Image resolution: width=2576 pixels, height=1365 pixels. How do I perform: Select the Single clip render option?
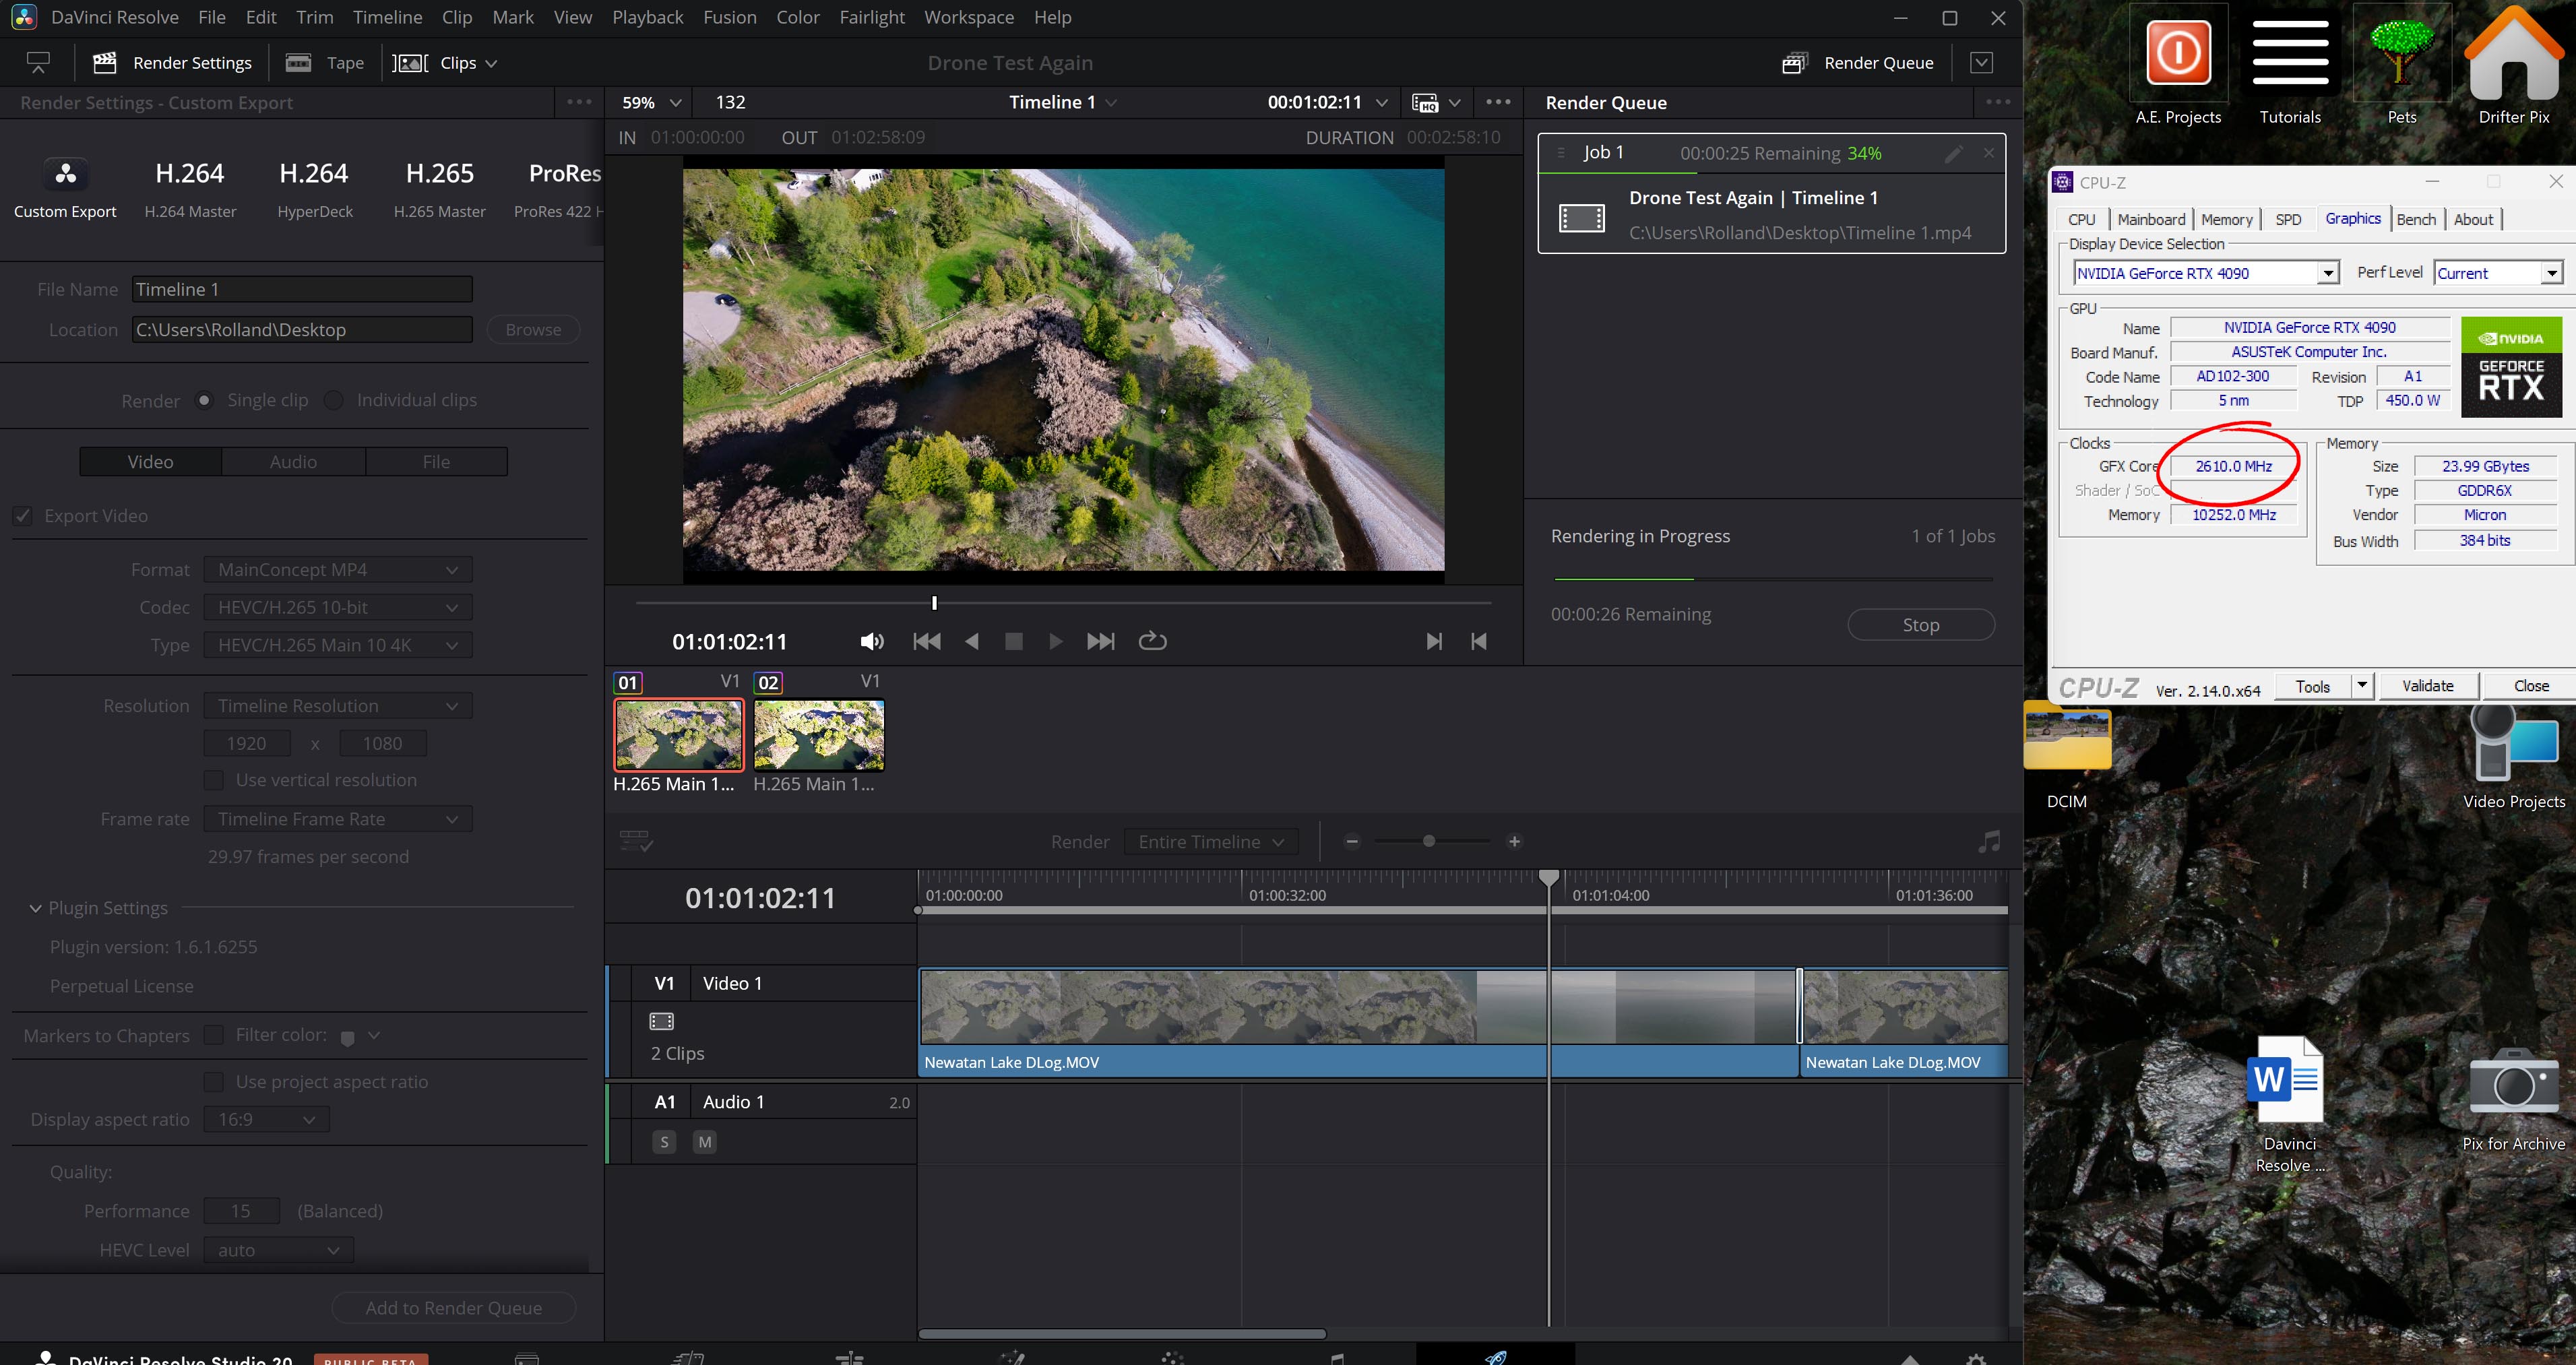(x=204, y=400)
